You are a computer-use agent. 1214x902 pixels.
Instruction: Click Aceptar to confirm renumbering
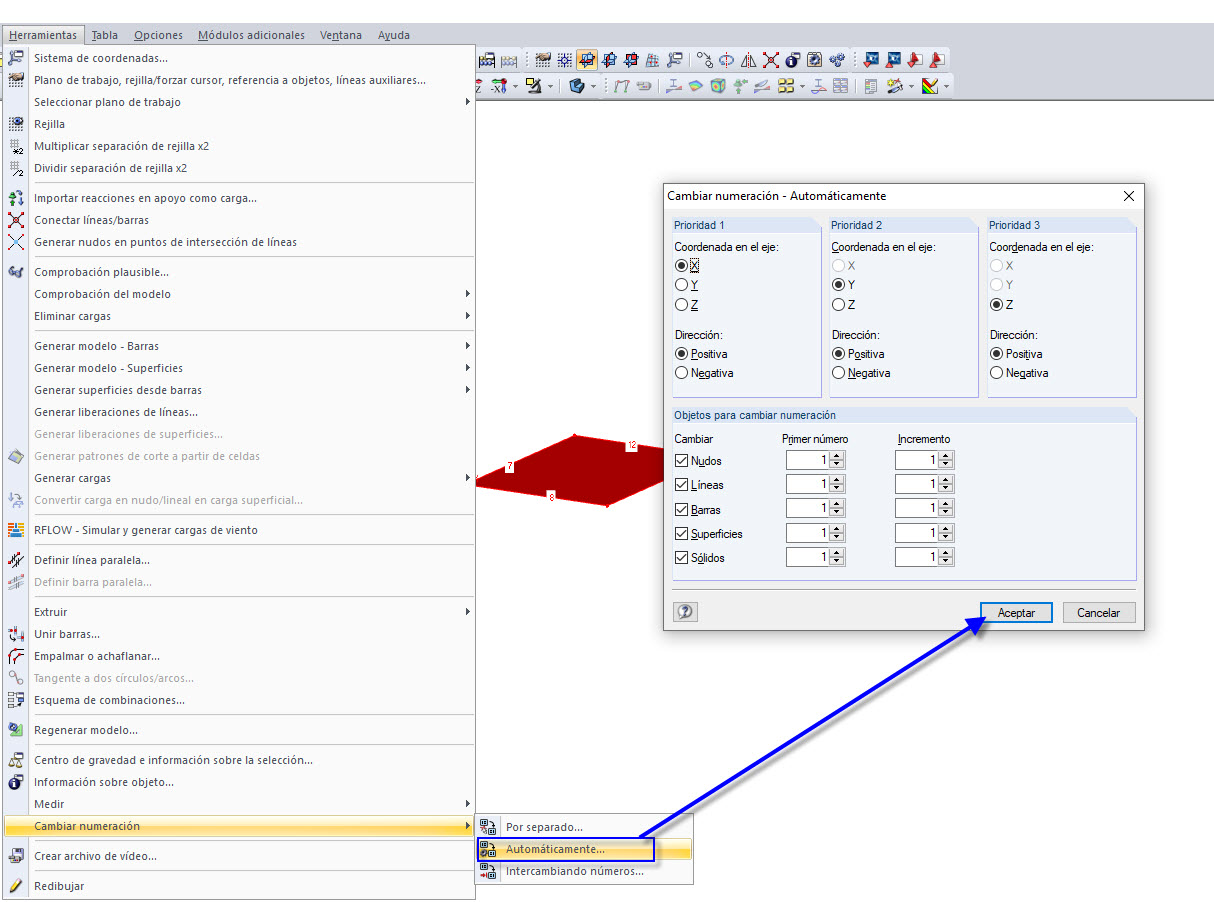(1016, 613)
